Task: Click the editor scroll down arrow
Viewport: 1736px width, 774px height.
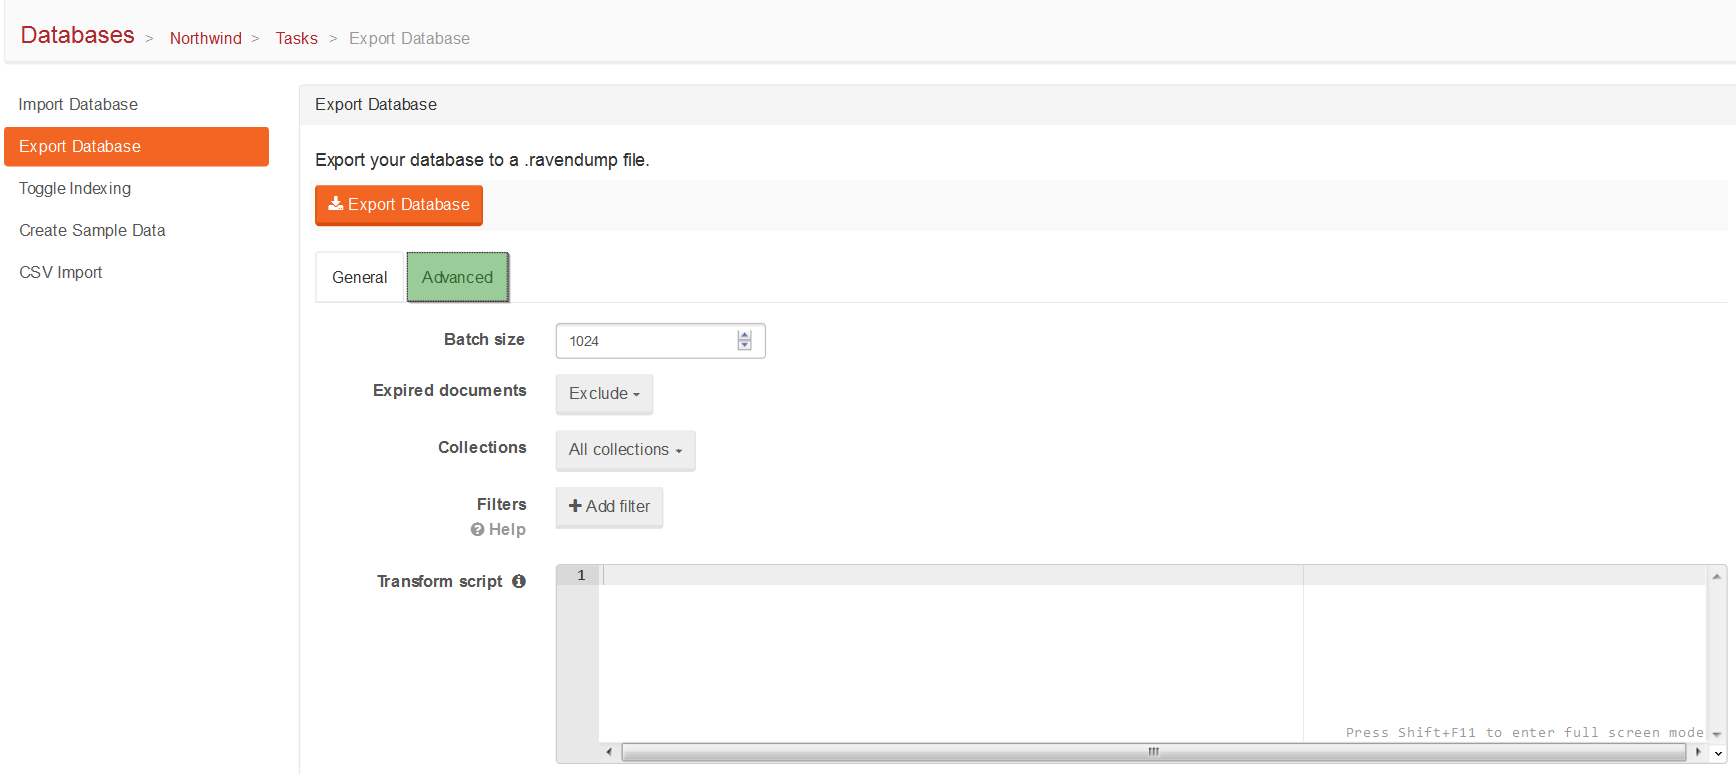Action: tap(1717, 735)
